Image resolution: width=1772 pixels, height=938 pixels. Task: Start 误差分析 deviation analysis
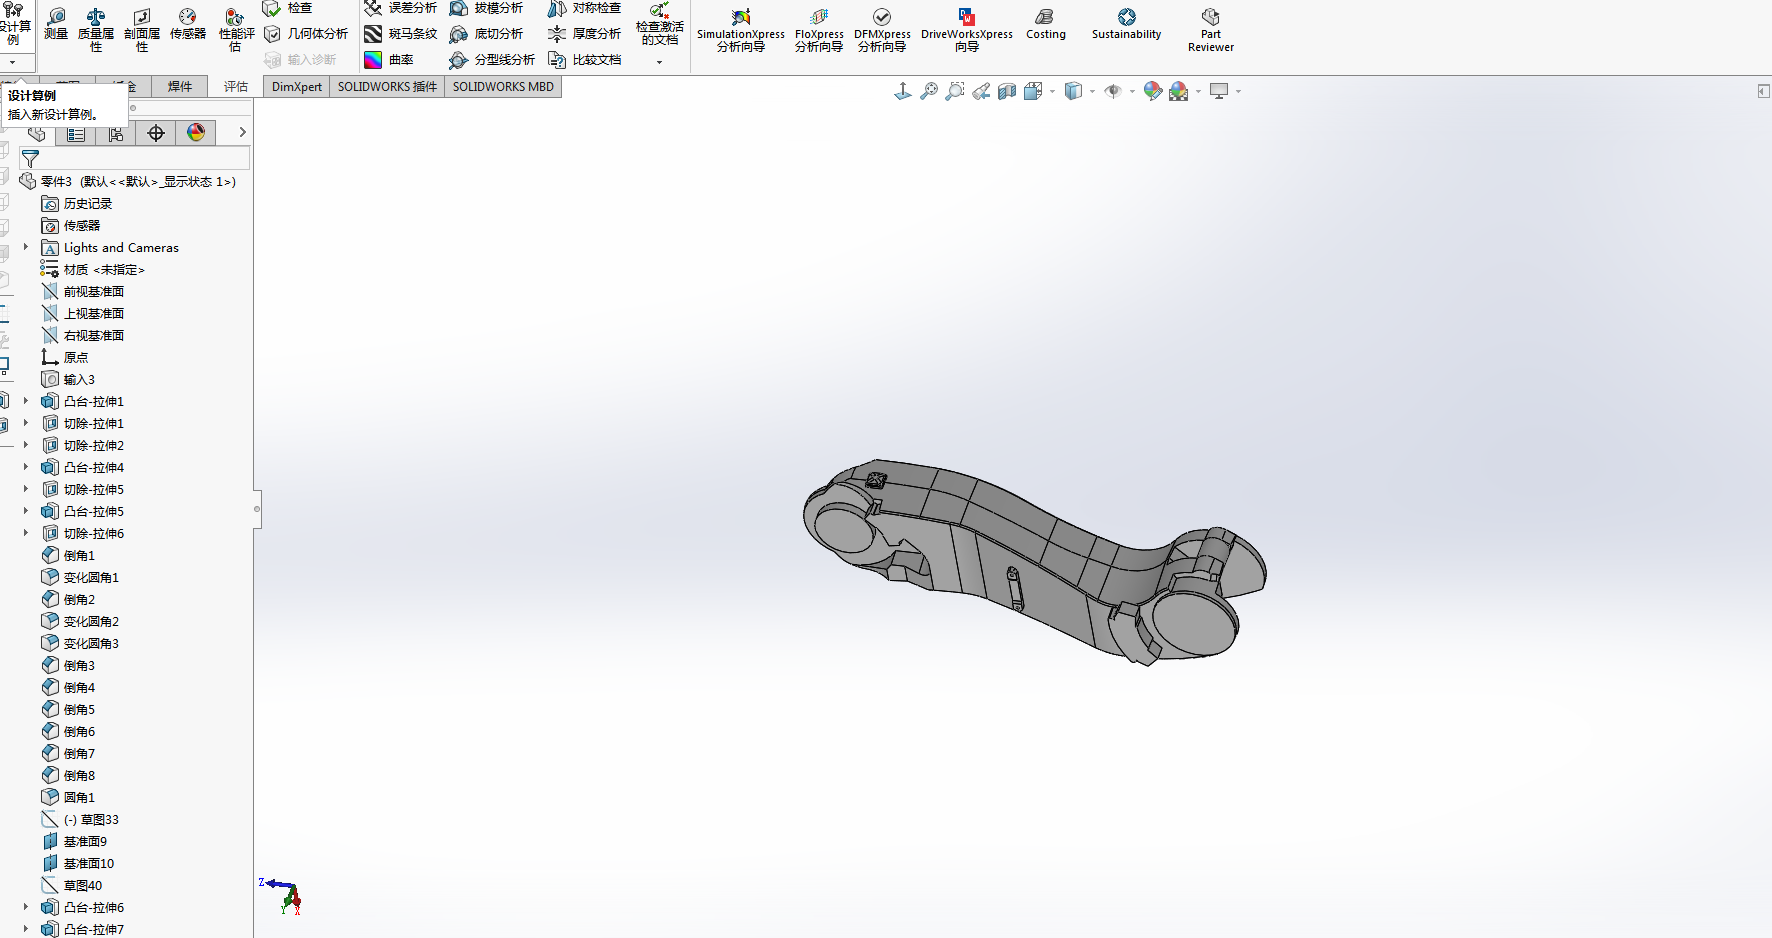(400, 8)
